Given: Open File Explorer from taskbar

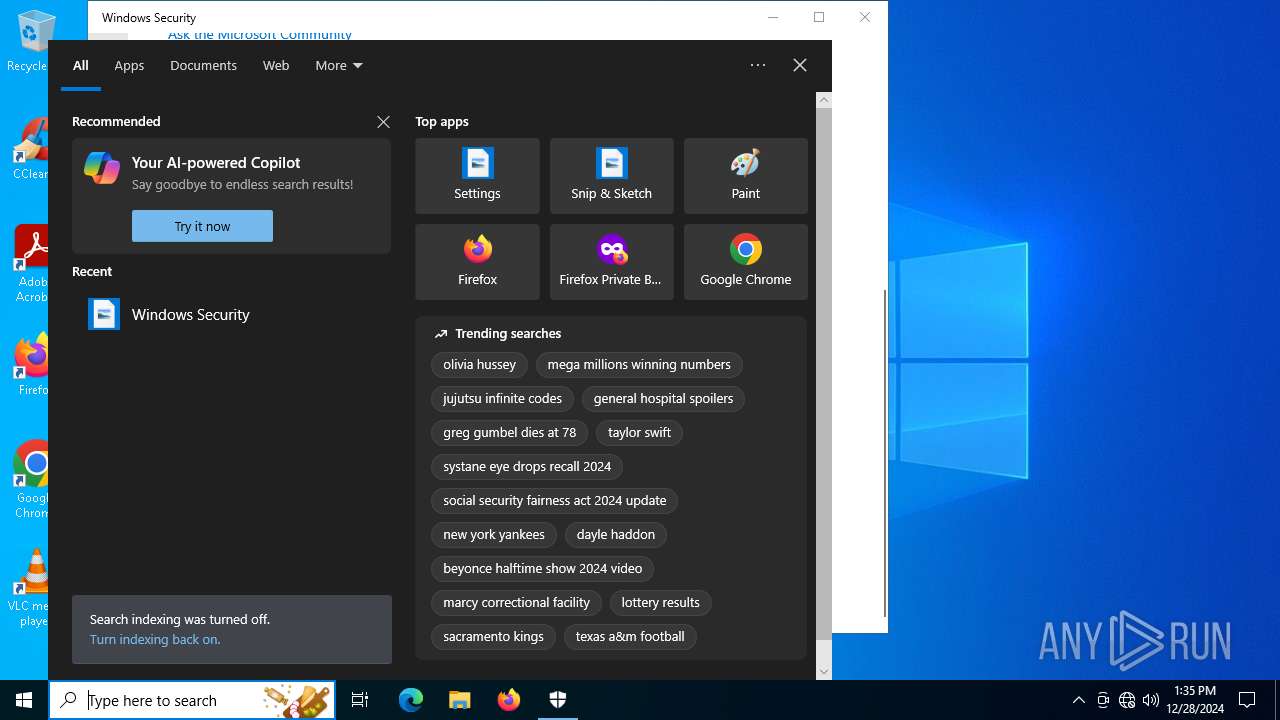Looking at the screenshot, I should click(460, 700).
